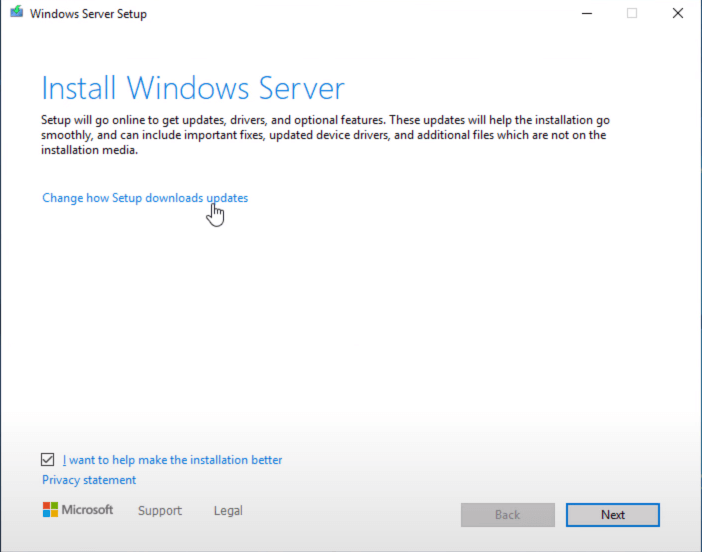Close the Windows Server Setup window
Screen dimensions: 702x552
point(678,13)
